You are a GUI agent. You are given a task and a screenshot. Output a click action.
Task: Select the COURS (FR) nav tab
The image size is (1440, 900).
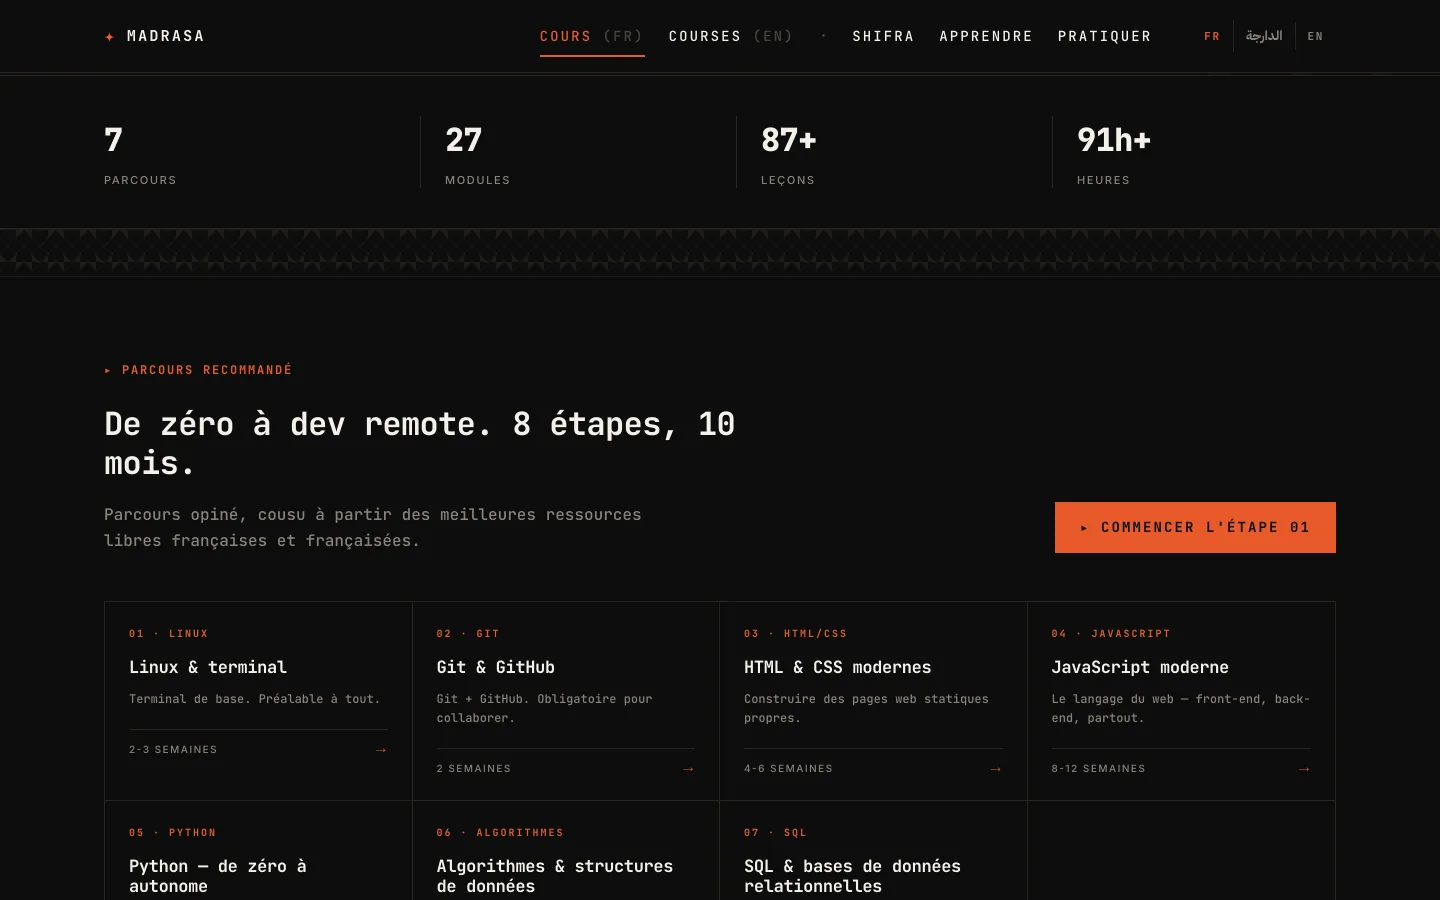point(592,36)
